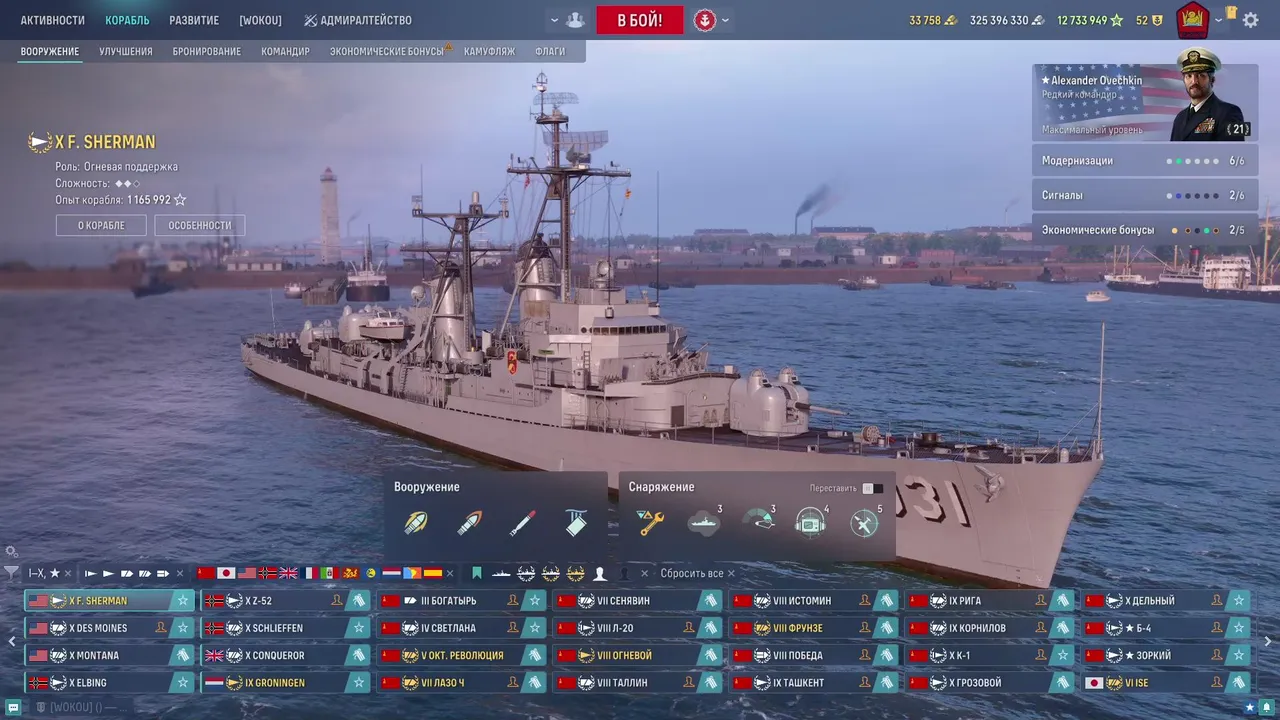
Task: Click the doubloons balance 33 758
Action: [x=933, y=20]
